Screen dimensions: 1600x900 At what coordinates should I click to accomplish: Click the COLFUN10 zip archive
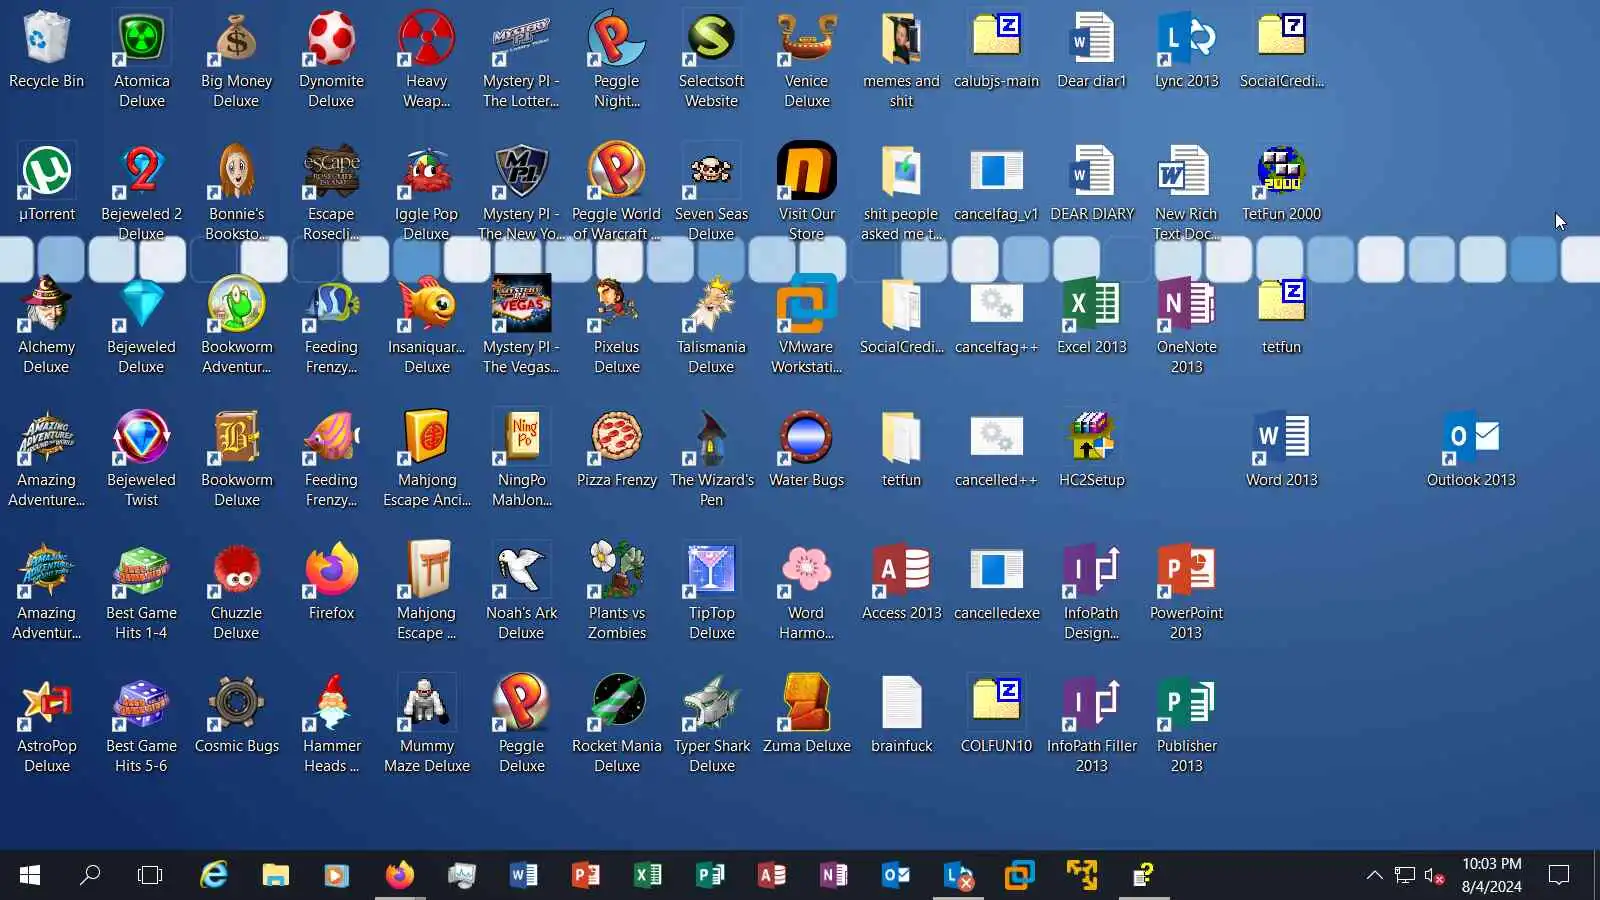[997, 715]
